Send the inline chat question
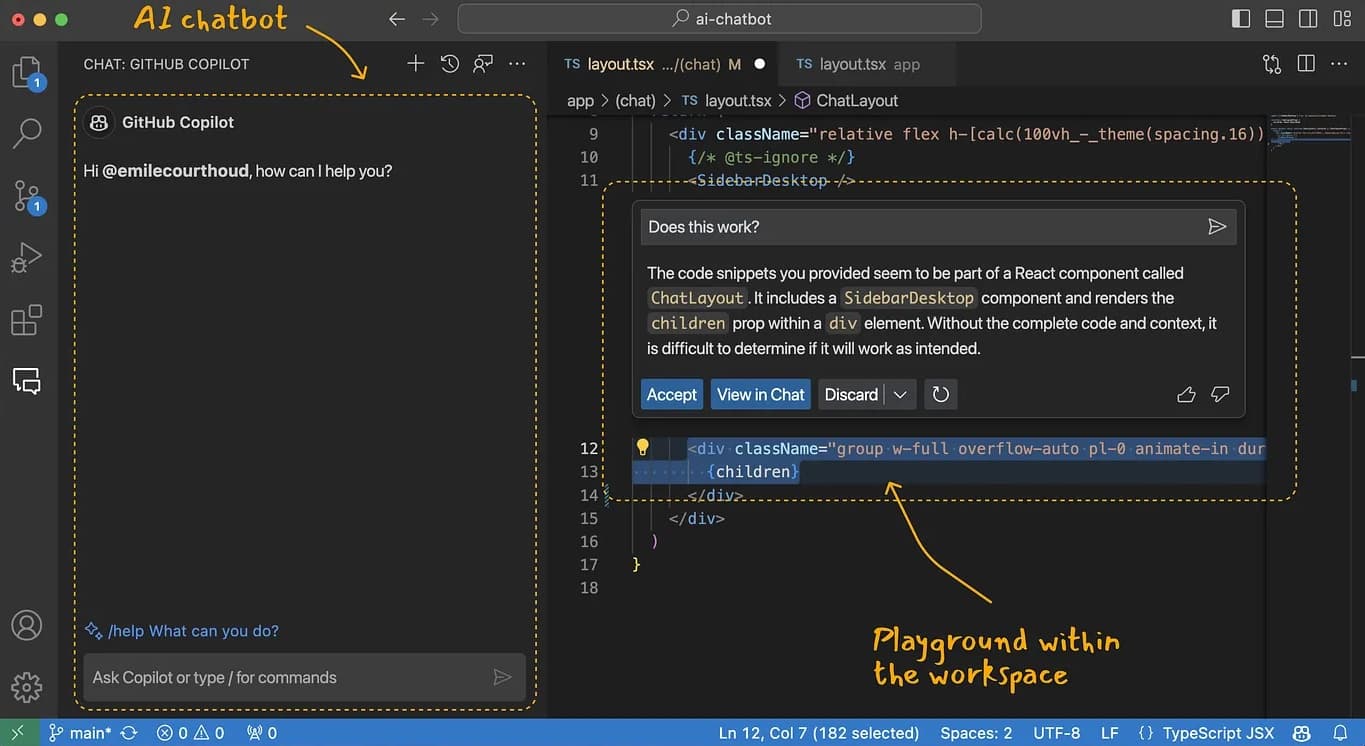 pos(1217,227)
